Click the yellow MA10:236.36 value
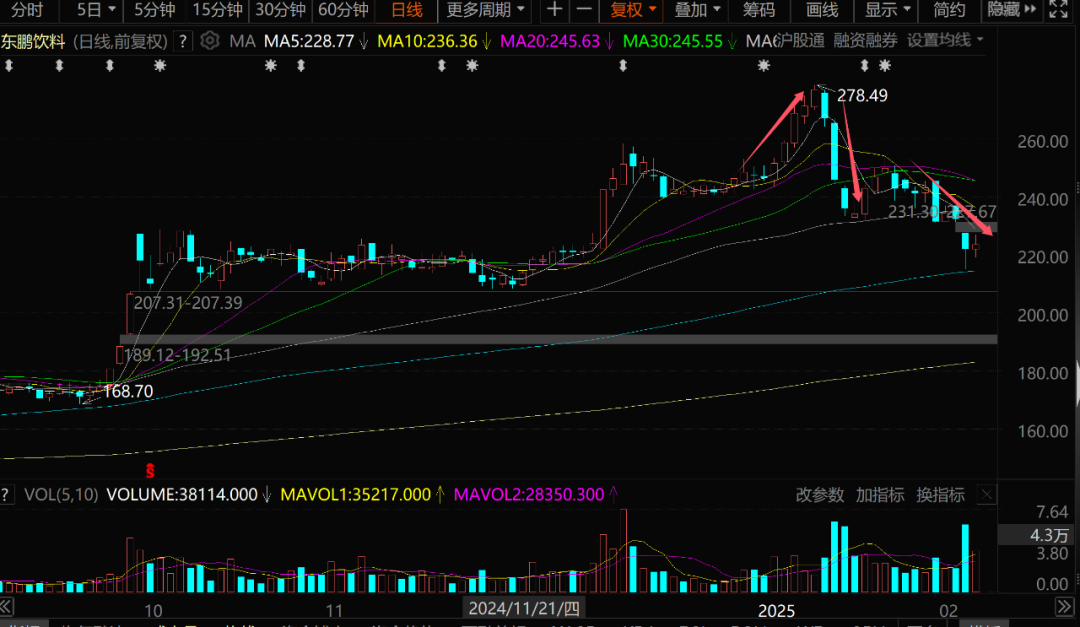 point(428,41)
